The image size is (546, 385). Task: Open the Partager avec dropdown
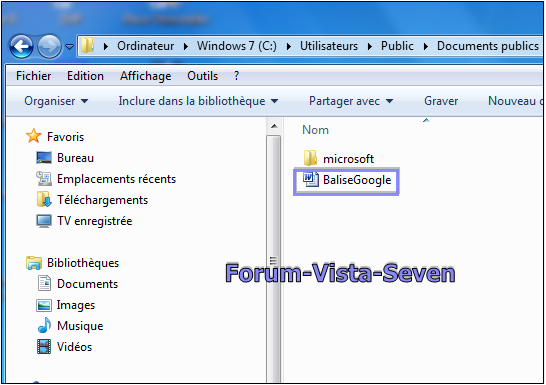pyautogui.click(x=351, y=101)
